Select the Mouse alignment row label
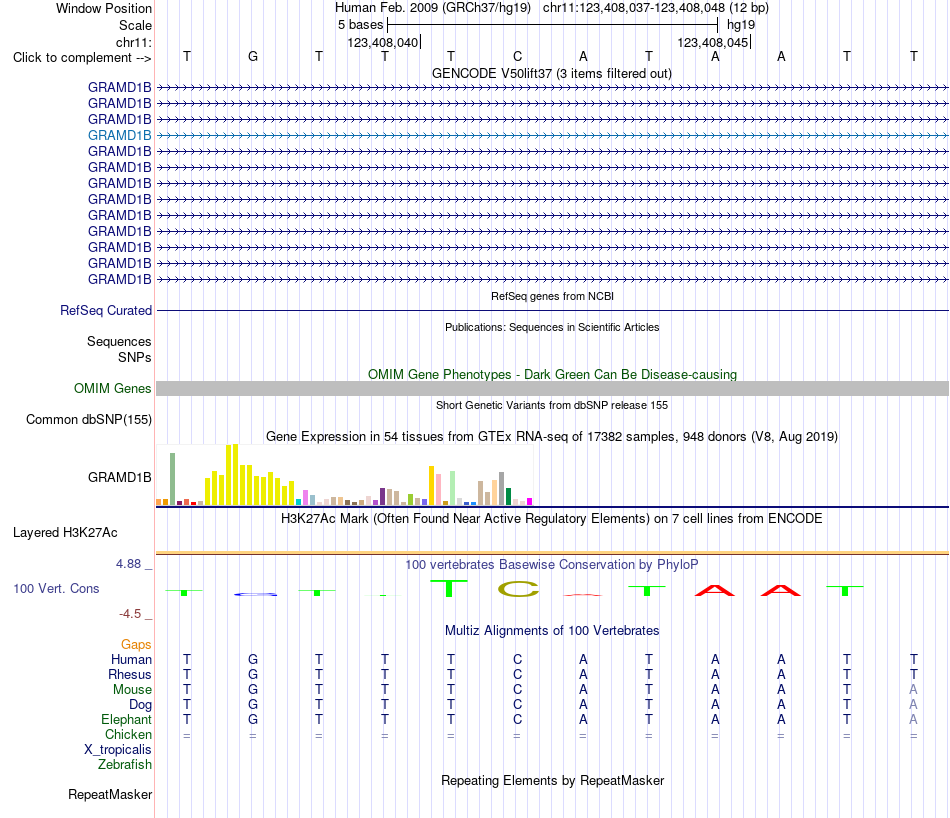The height and width of the screenshot is (818, 950). pyautogui.click(x=132, y=690)
